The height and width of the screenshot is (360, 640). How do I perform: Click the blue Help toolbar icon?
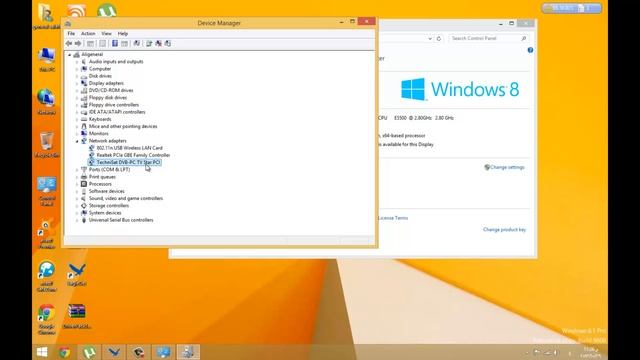pos(115,43)
